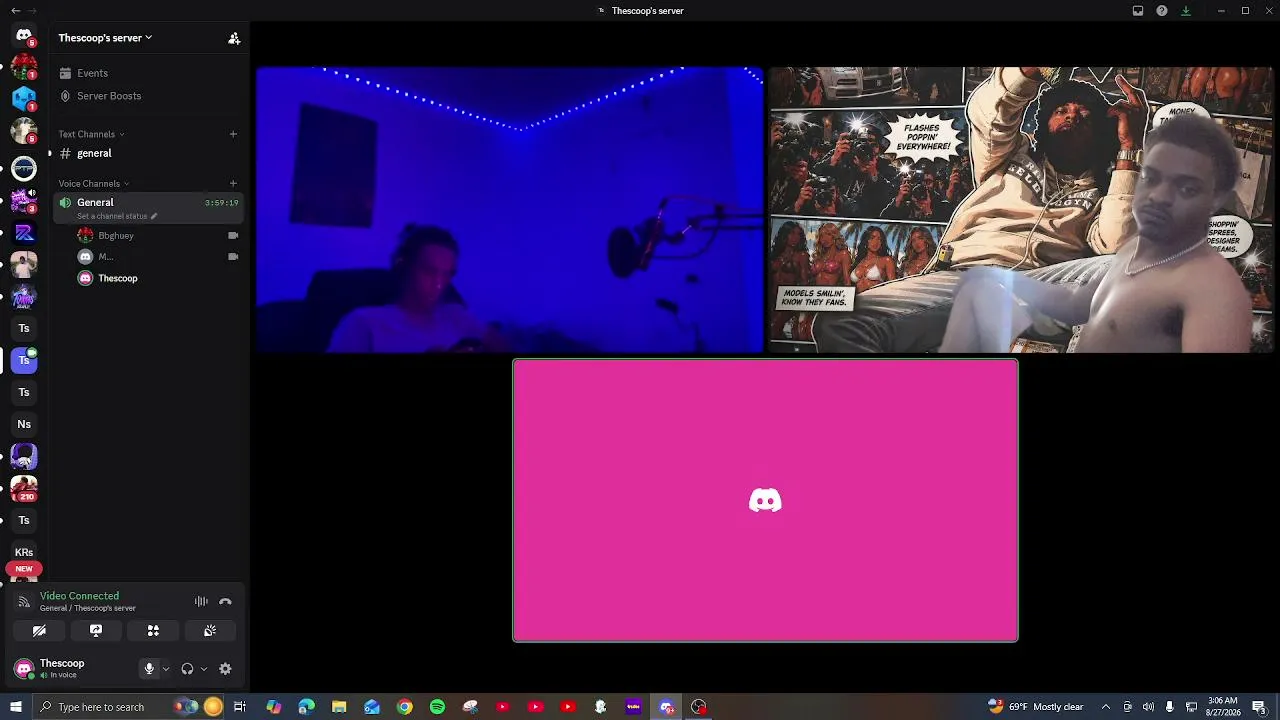Open User Settings gear
This screenshot has height=720, width=1280.
(x=225, y=669)
